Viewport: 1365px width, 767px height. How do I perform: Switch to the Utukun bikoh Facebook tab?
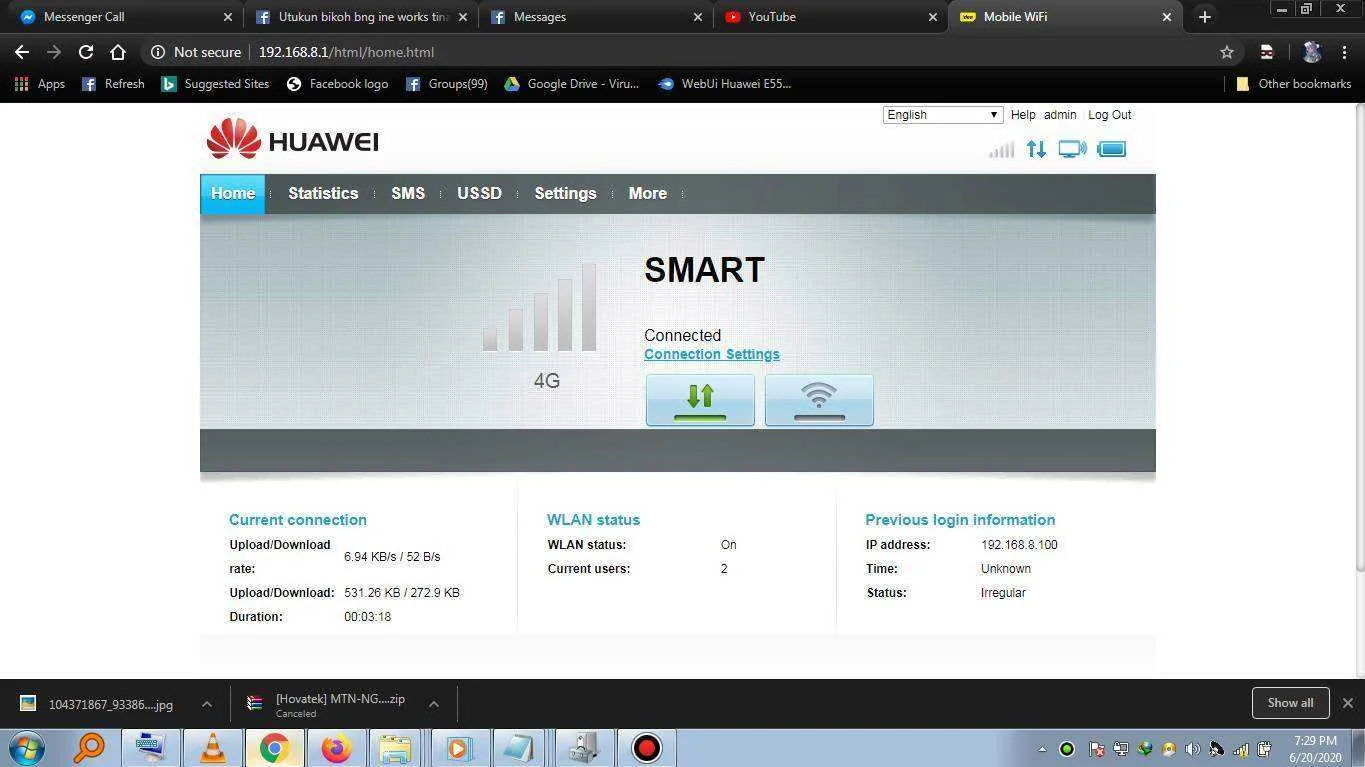pos(361,17)
